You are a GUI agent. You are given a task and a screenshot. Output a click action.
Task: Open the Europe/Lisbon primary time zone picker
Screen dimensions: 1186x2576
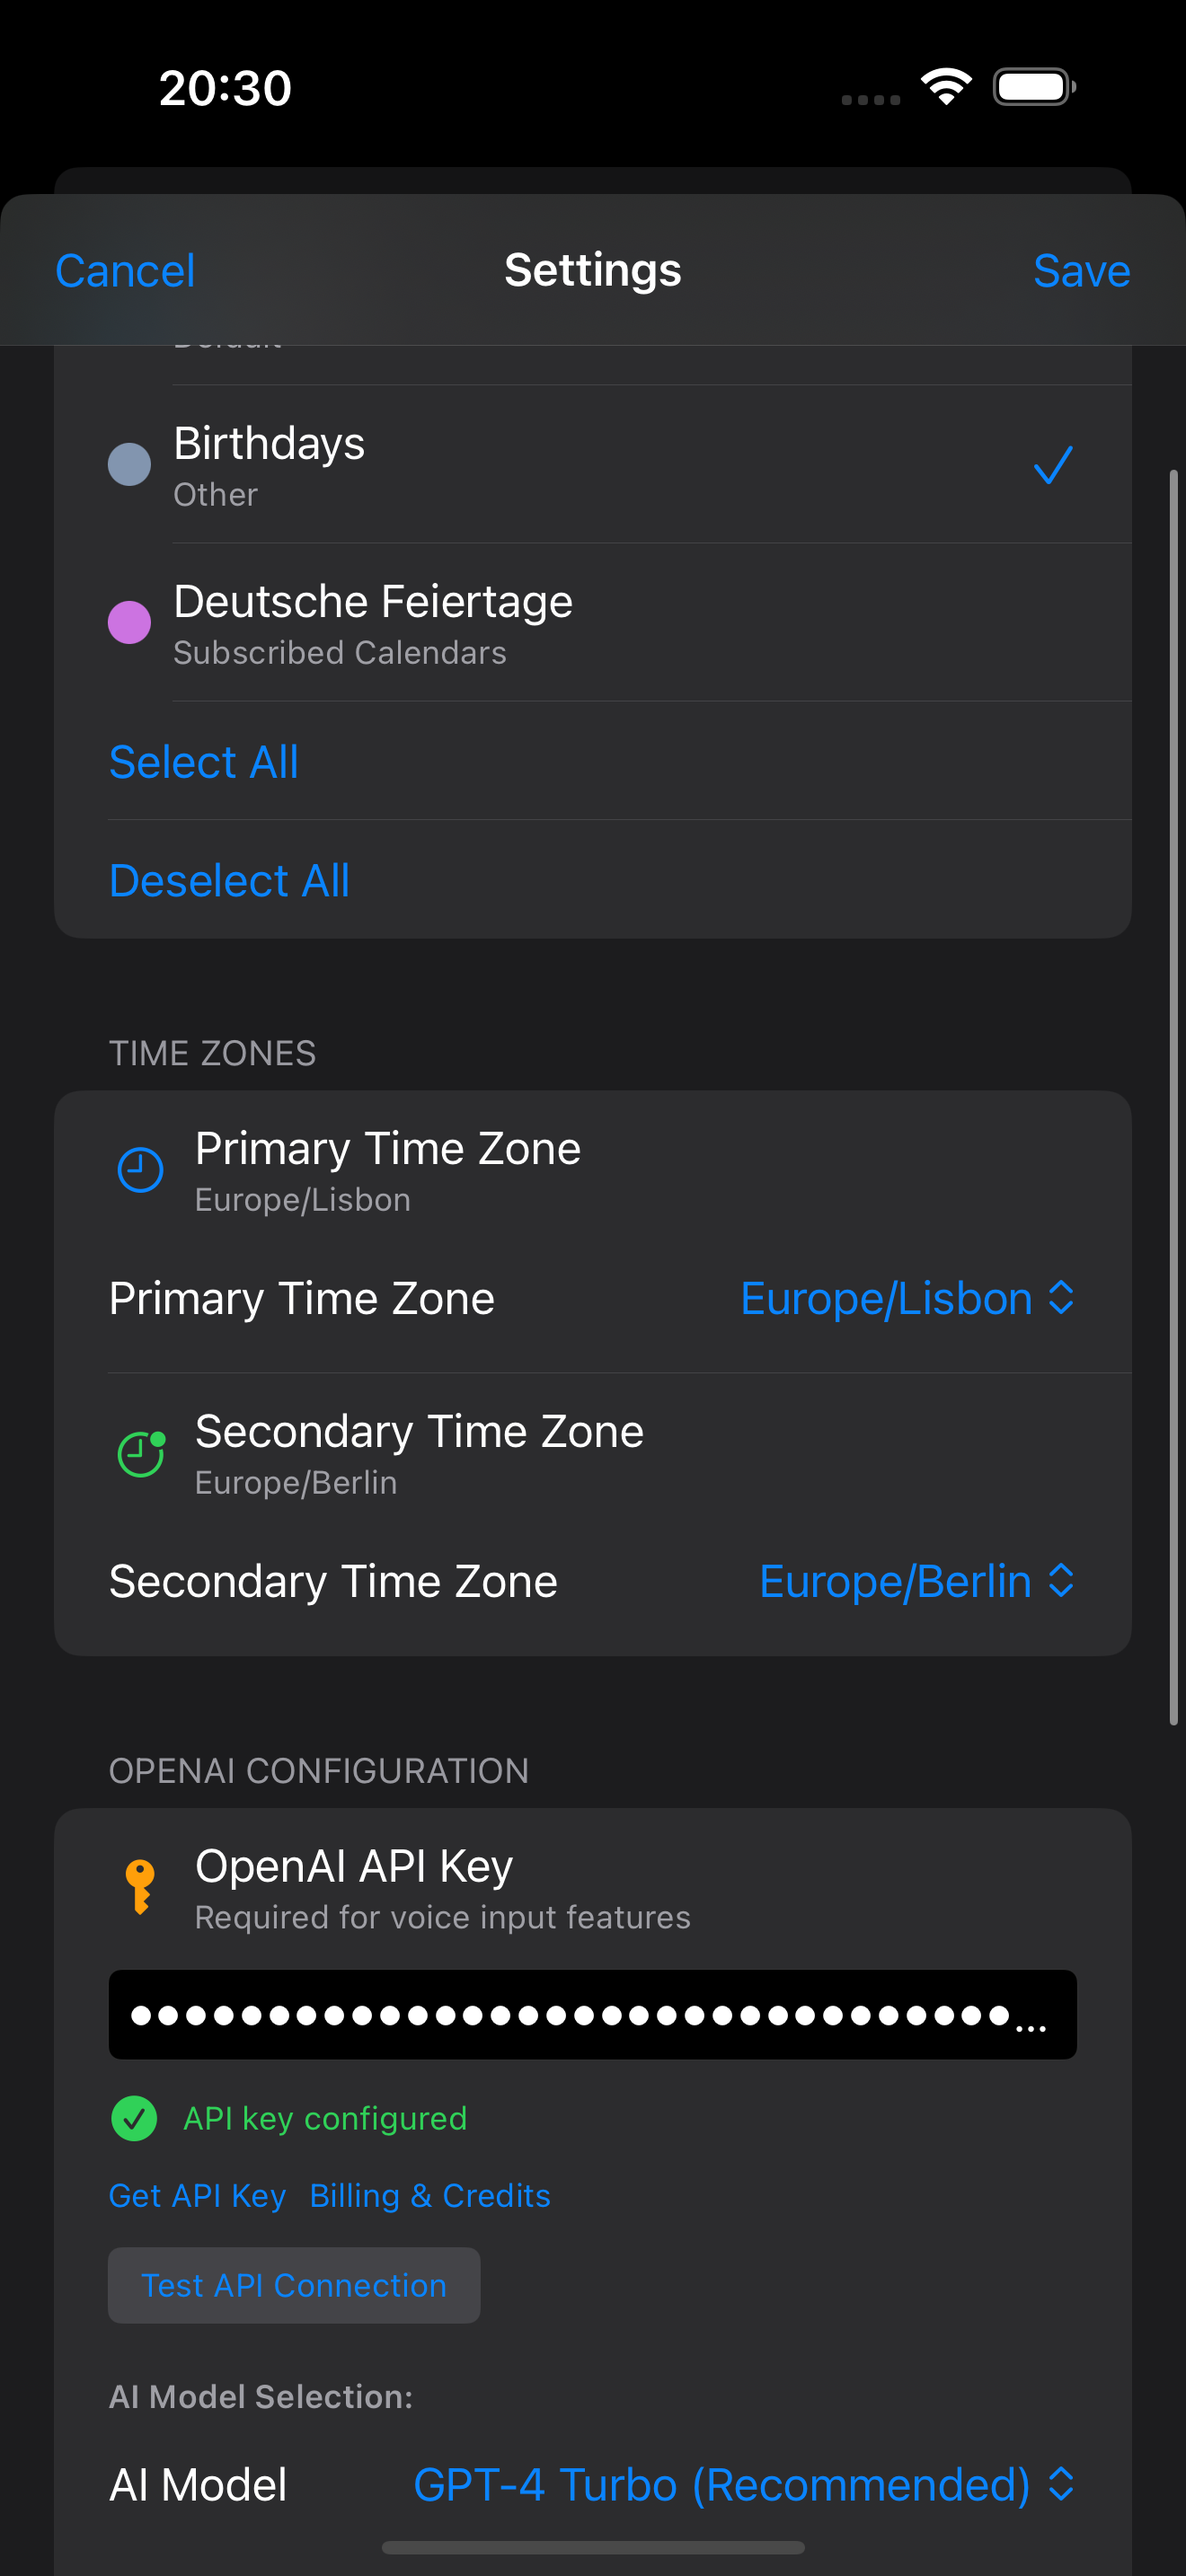tap(906, 1299)
